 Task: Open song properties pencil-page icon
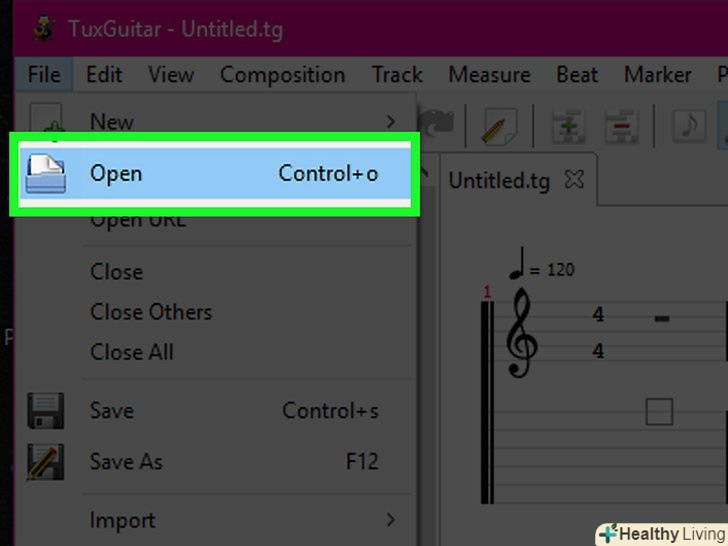tap(500, 126)
